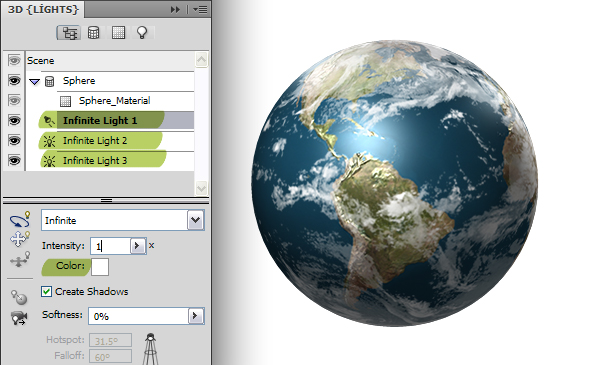Click point light at origin icon

click(19, 297)
